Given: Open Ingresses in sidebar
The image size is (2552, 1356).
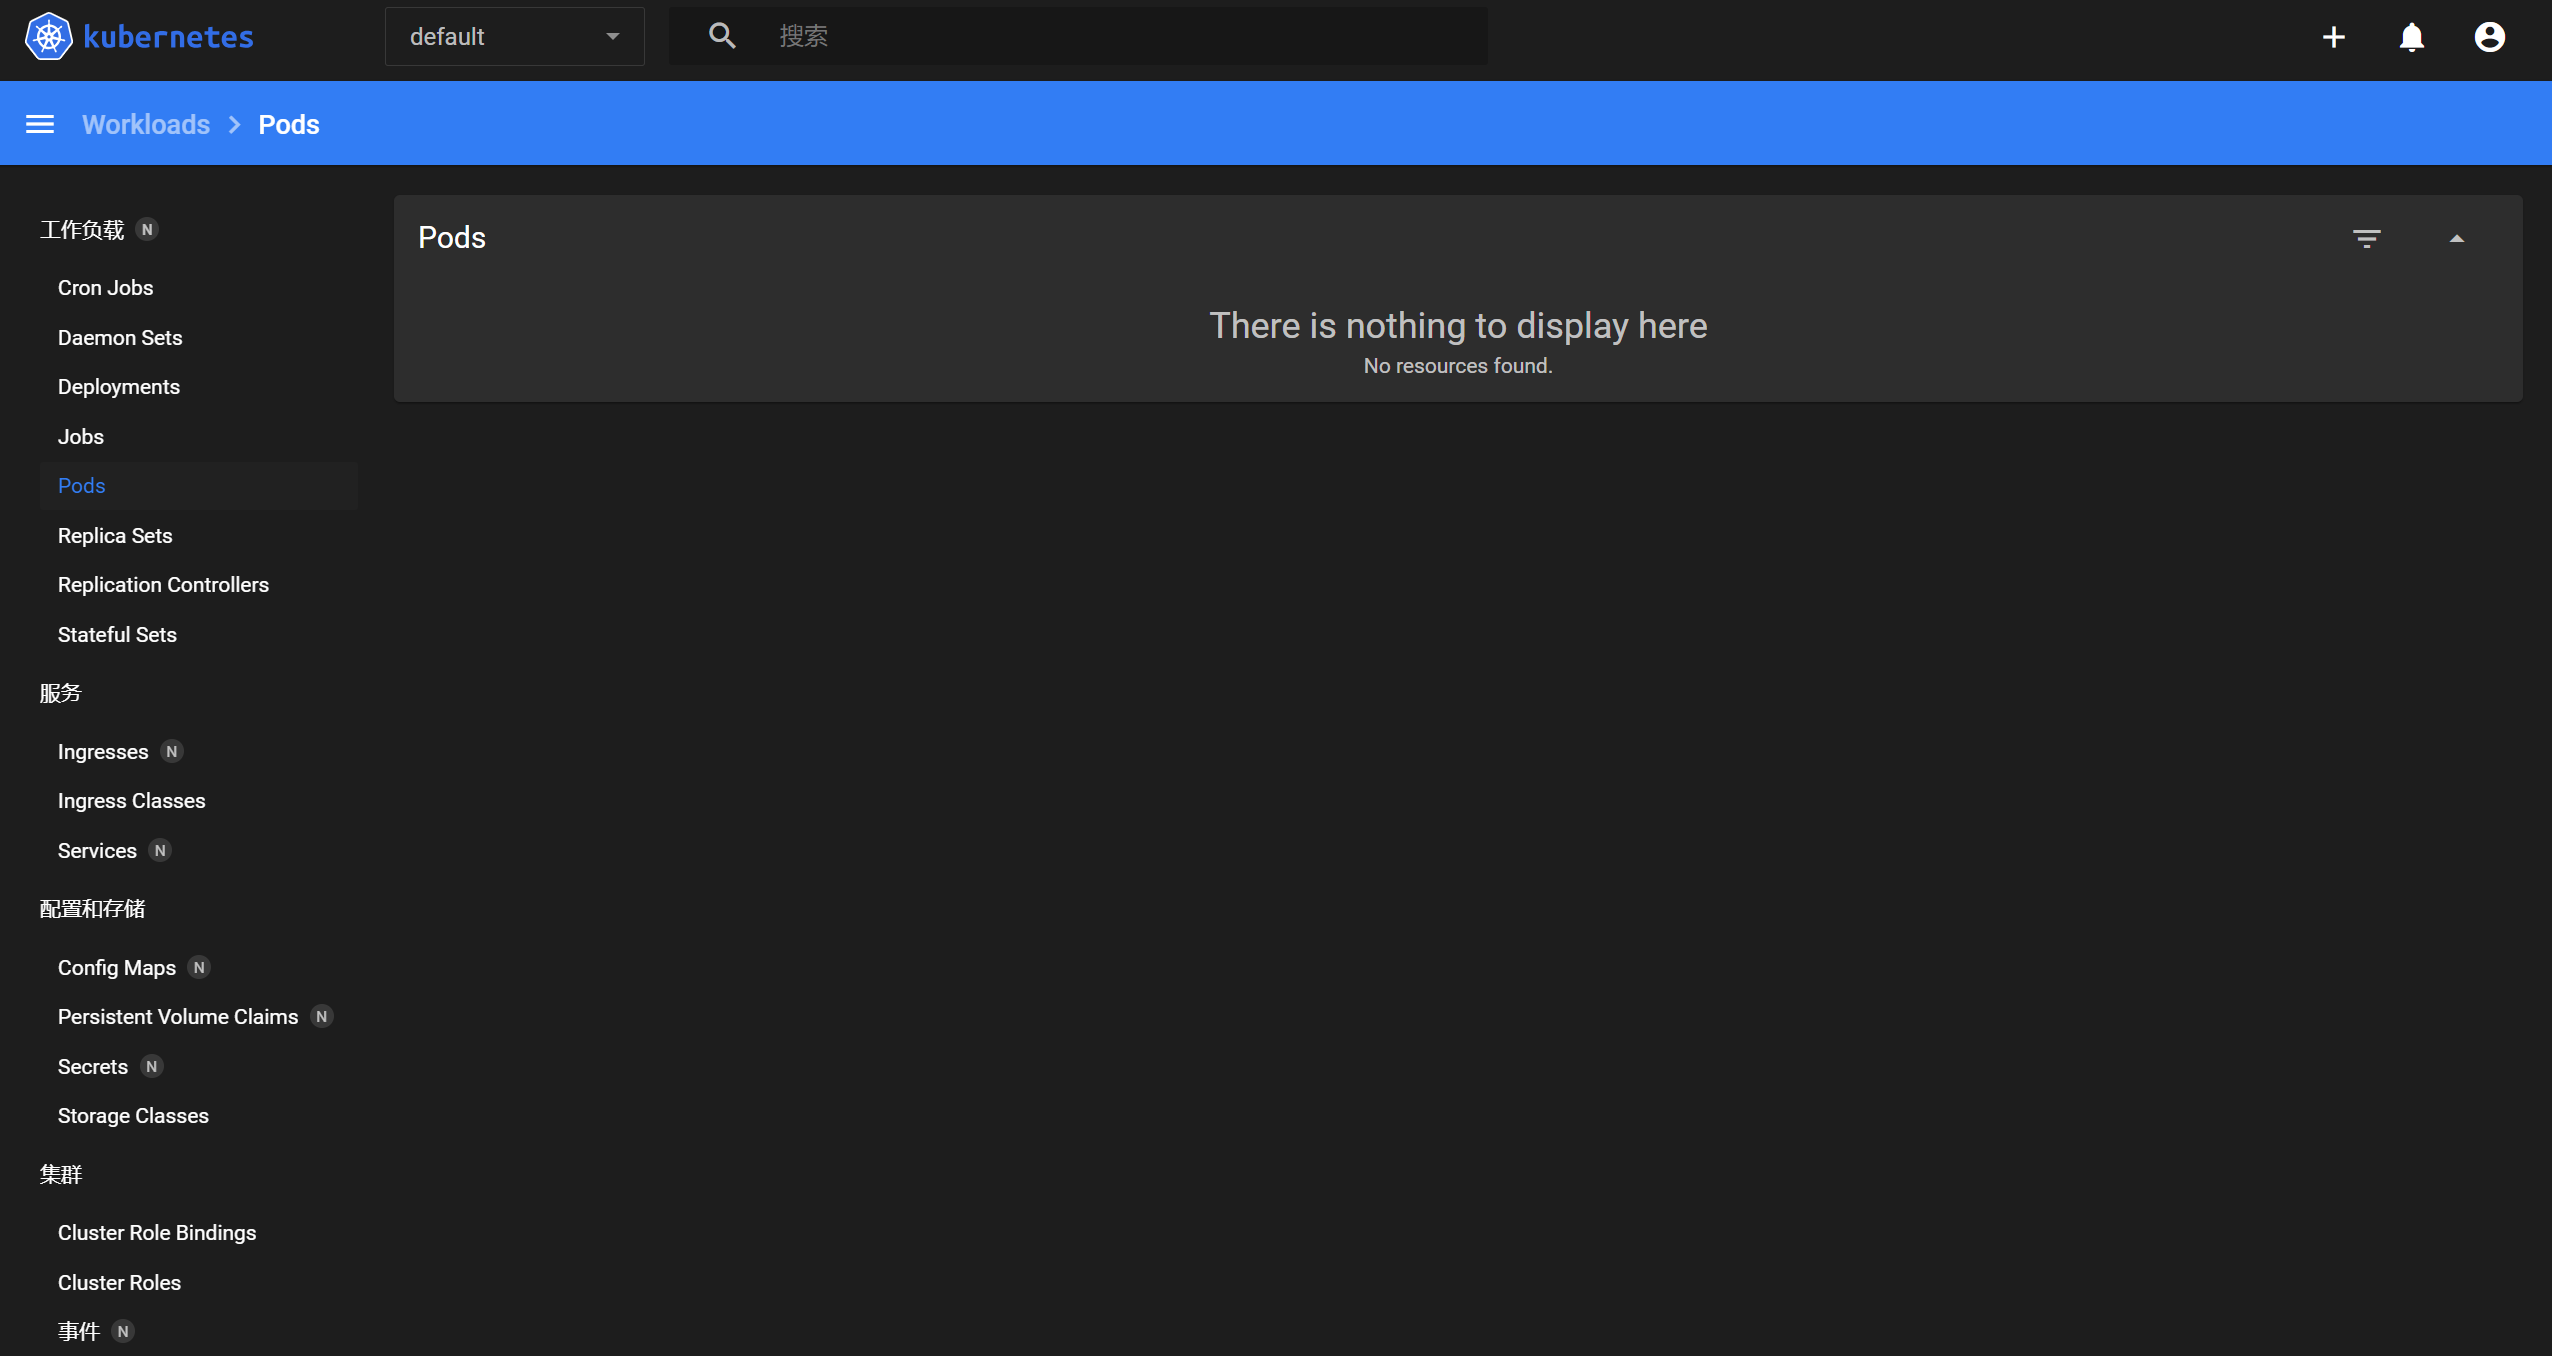Looking at the screenshot, I should point(103,752).
